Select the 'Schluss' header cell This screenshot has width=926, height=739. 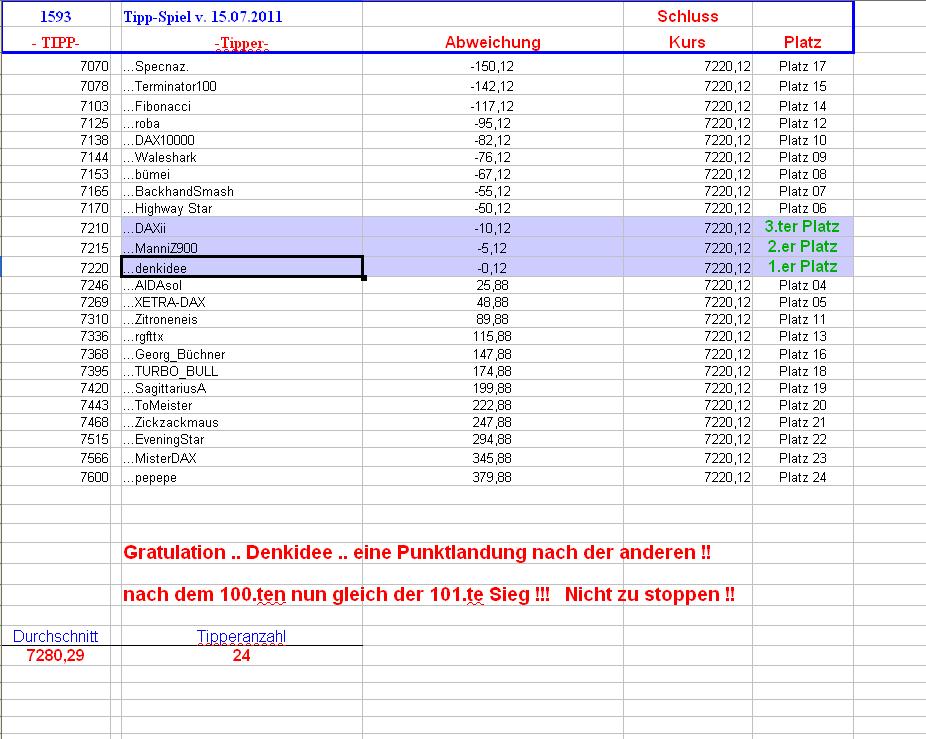click(687, 17)
